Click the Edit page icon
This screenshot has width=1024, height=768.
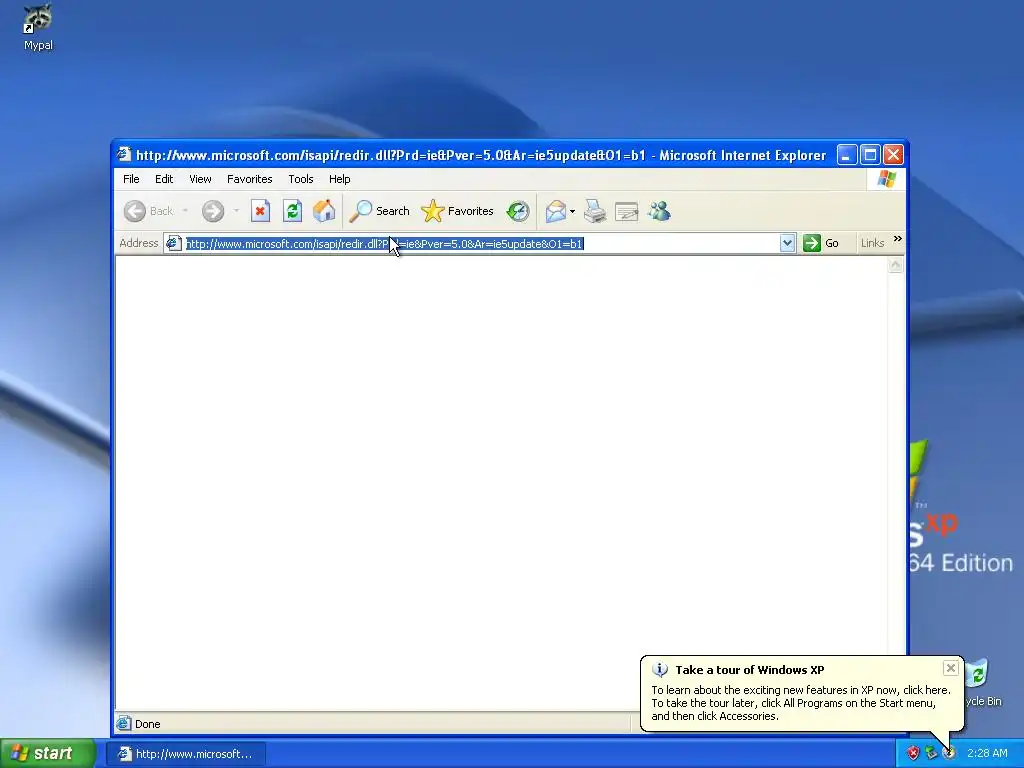pyautogui.click(x=626, y=211)
